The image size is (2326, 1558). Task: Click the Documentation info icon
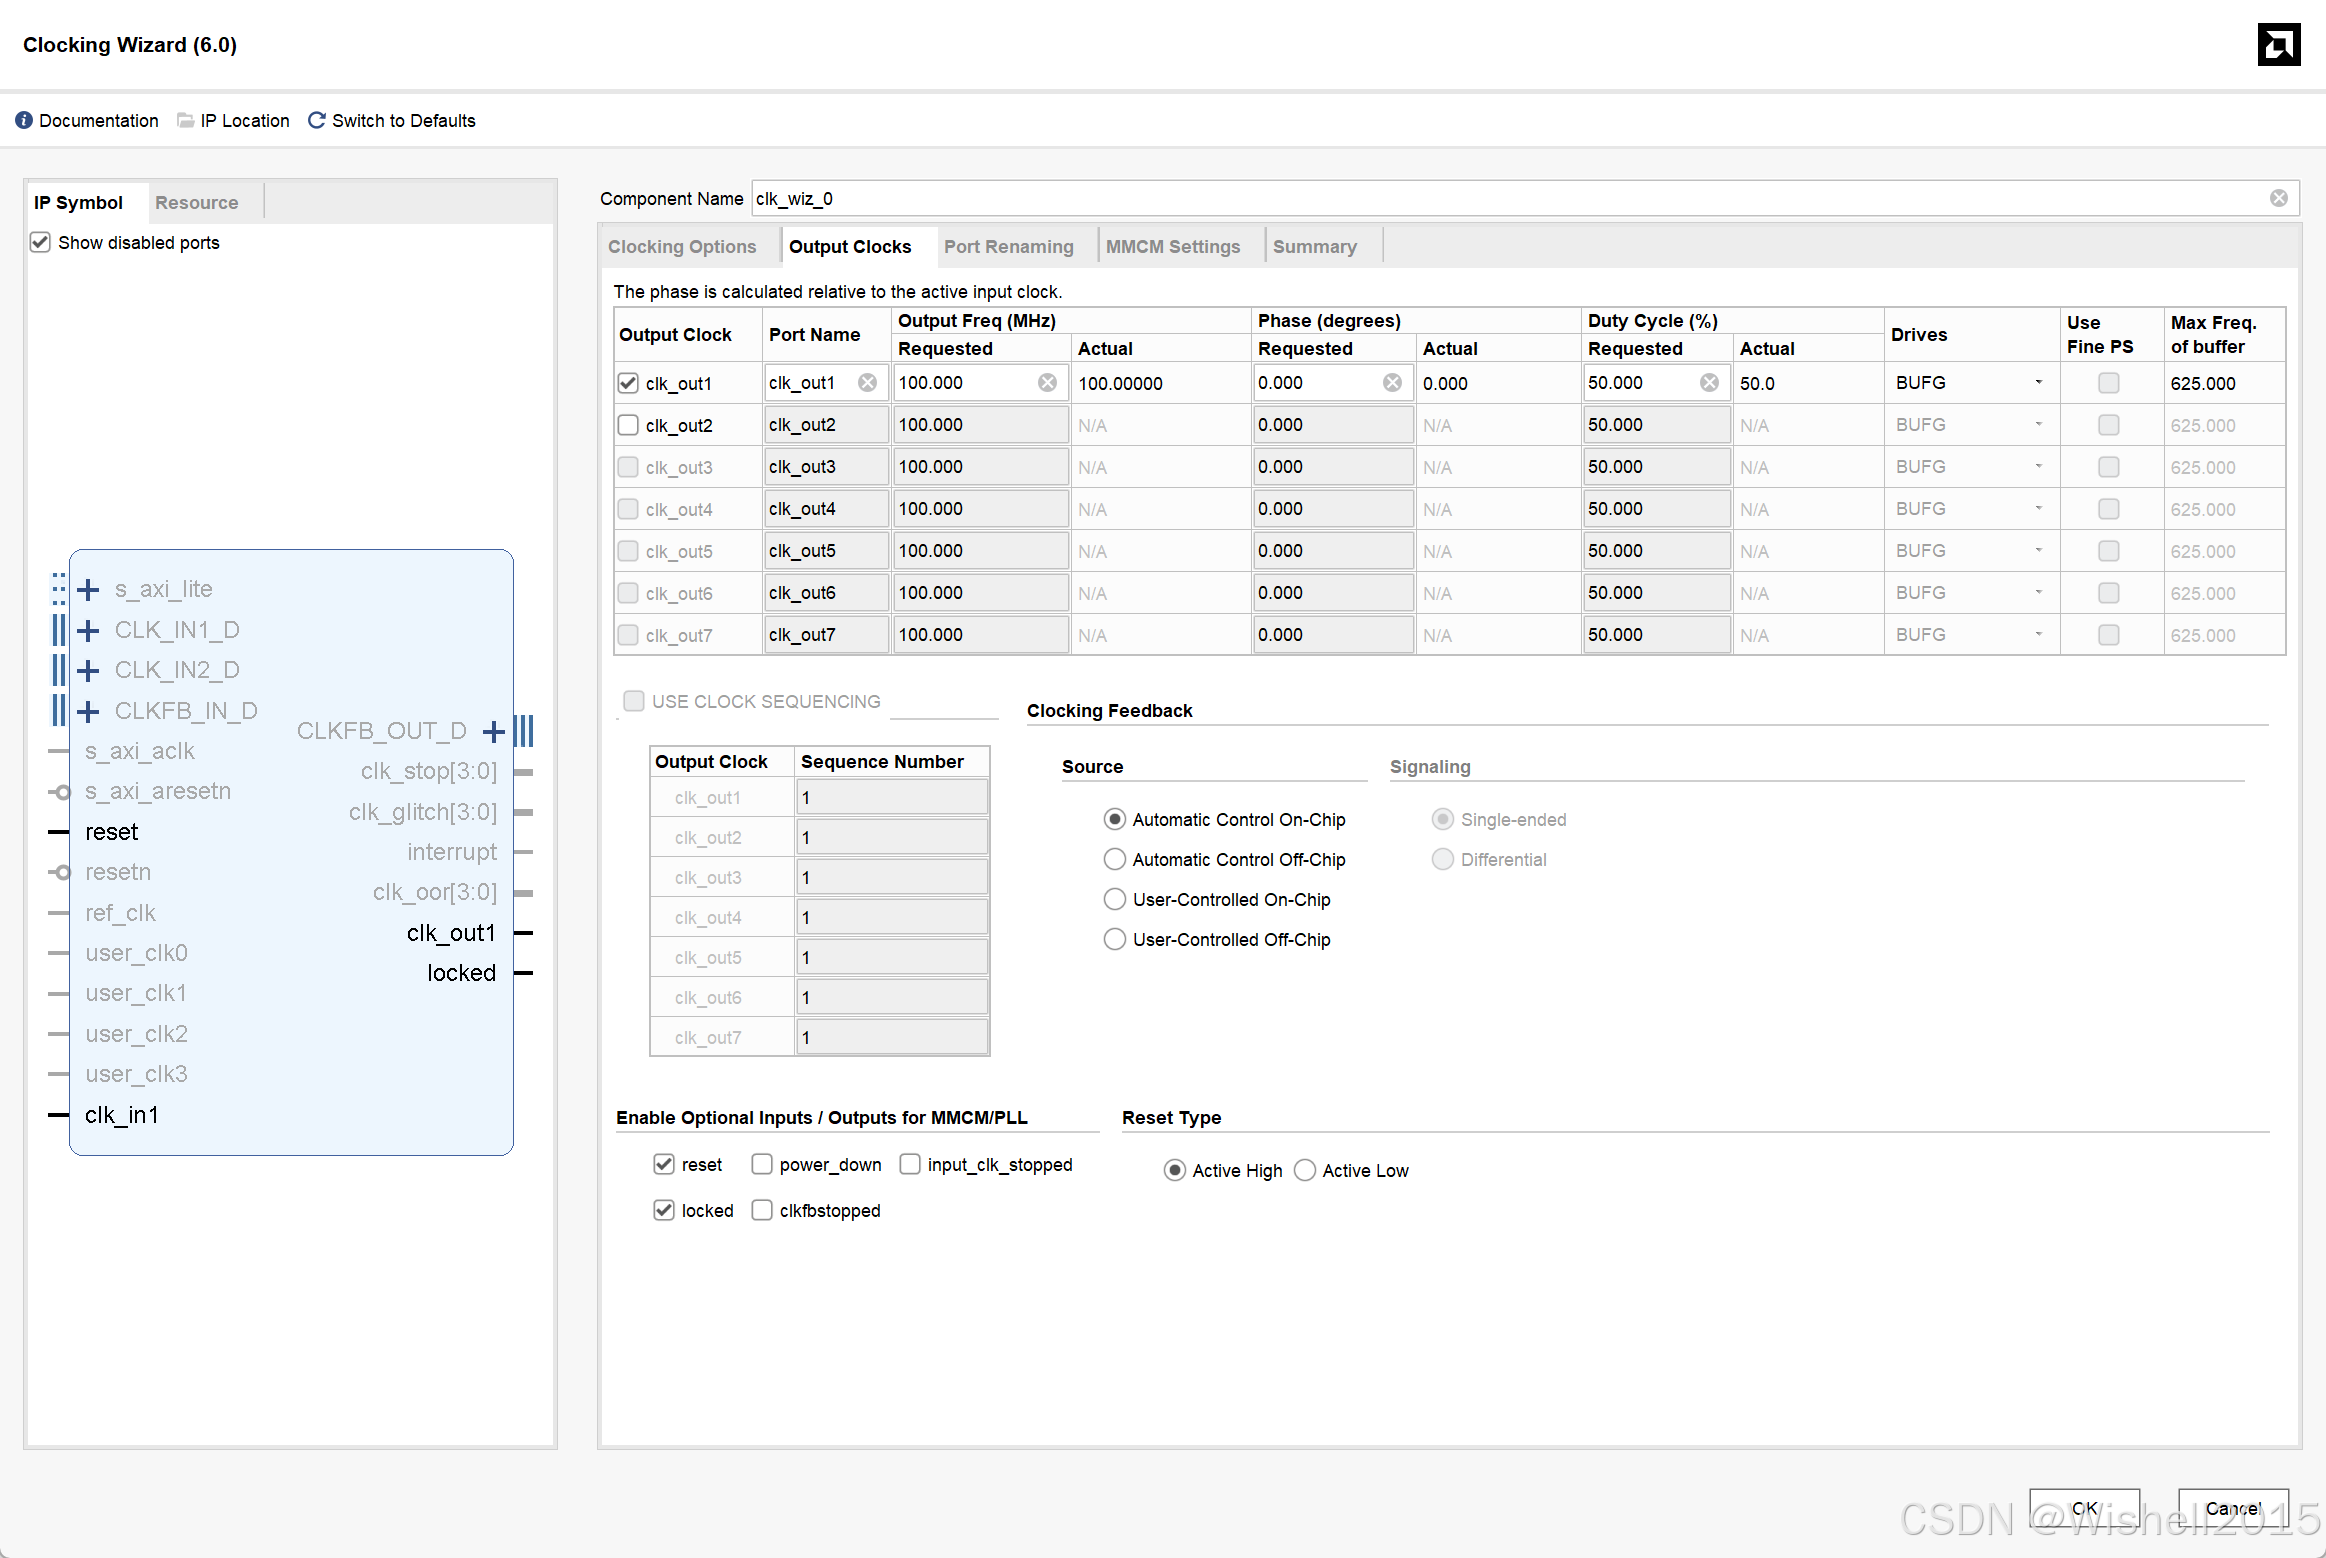click(24, 120)
